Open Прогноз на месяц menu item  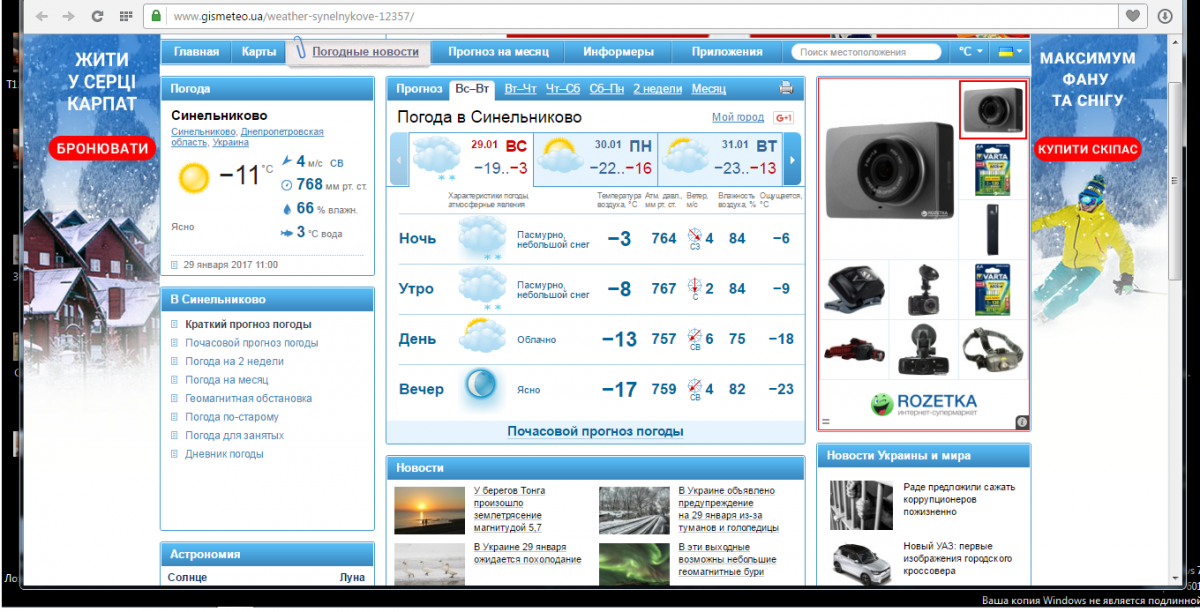tap(499, 52)
